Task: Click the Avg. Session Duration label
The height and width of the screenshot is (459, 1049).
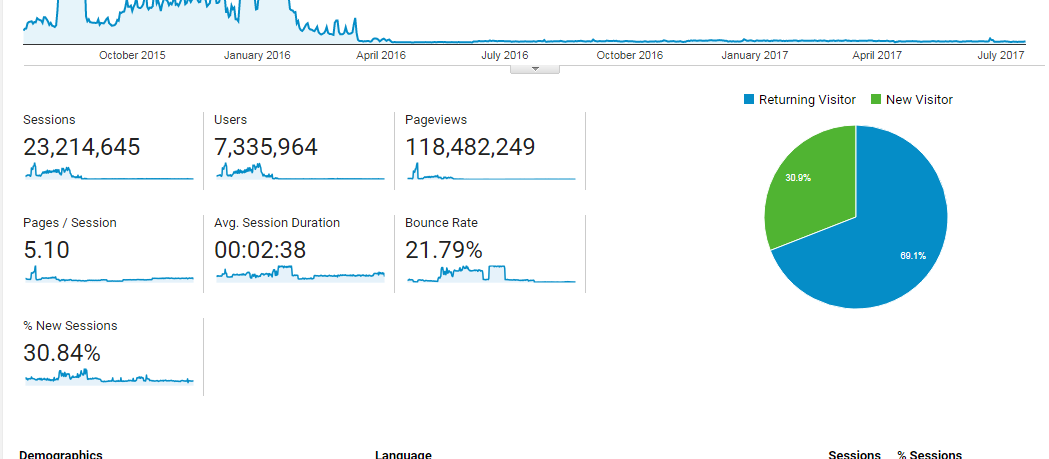Action: (x=277, y=223)
